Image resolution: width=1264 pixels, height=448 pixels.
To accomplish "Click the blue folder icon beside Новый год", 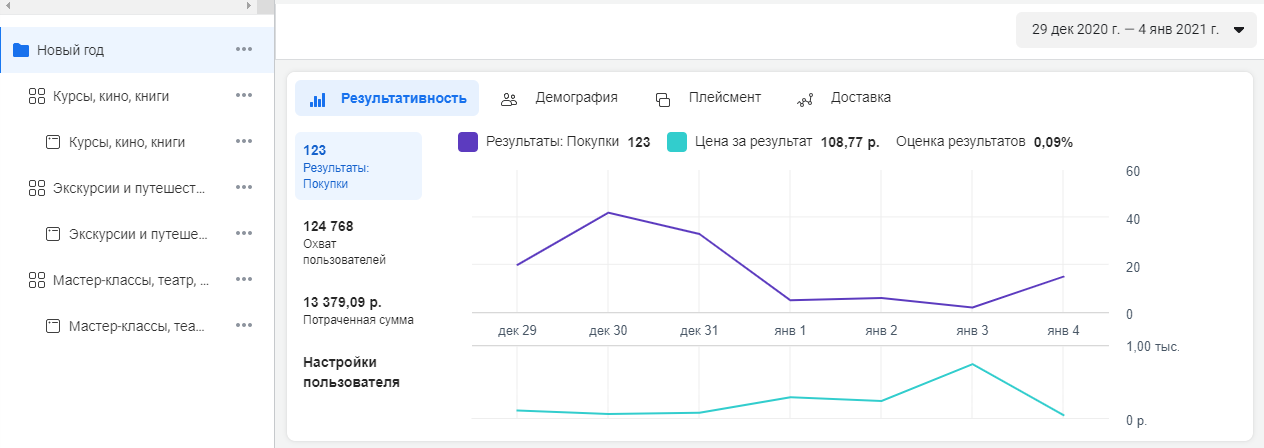I will [20, 50].
